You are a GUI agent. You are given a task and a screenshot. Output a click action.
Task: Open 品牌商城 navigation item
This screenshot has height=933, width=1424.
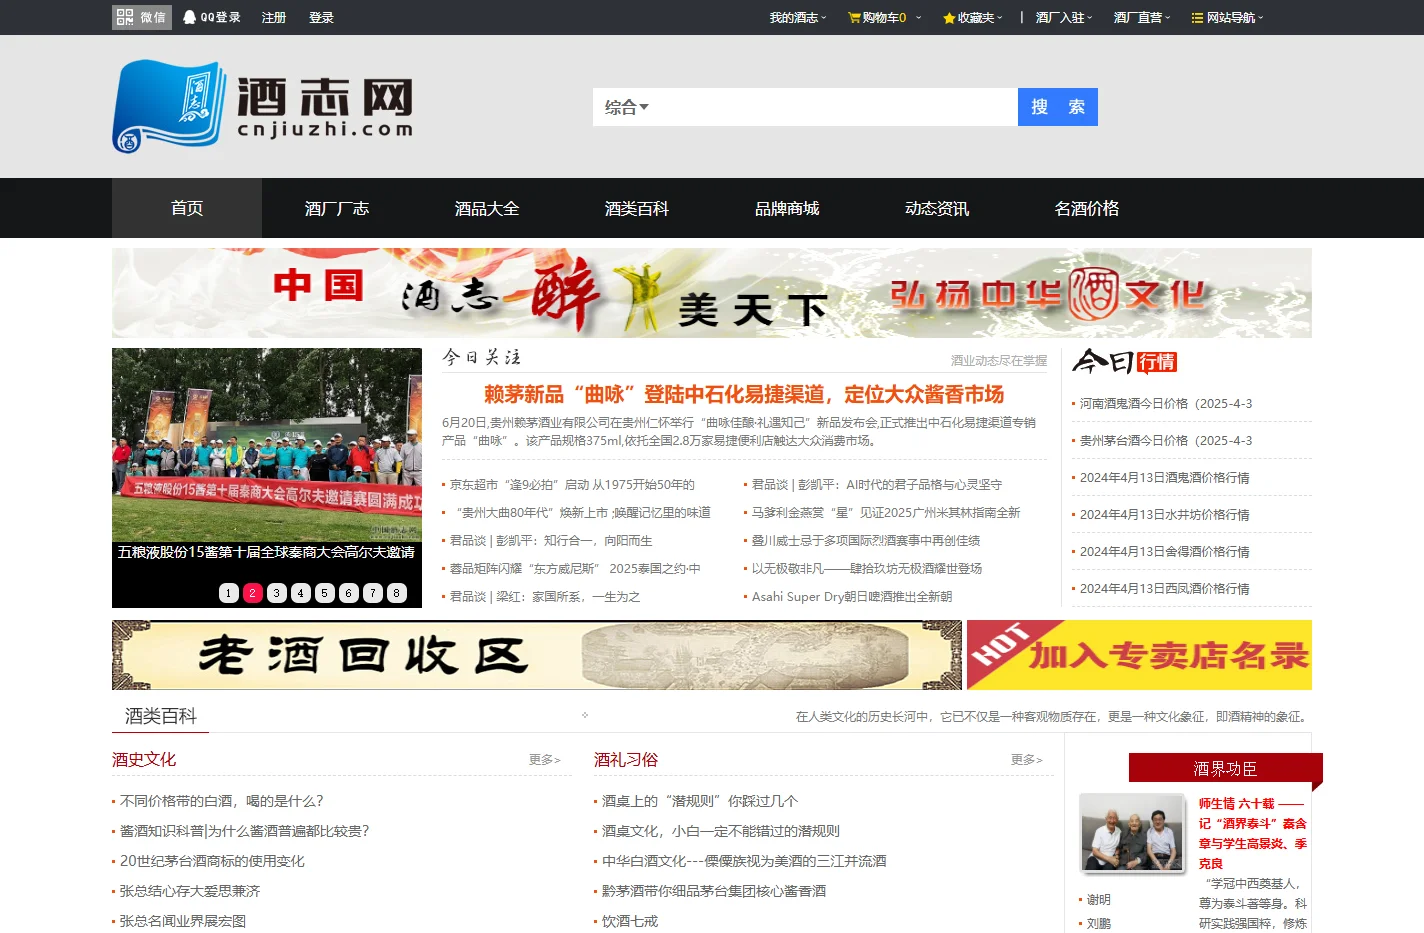787,208
